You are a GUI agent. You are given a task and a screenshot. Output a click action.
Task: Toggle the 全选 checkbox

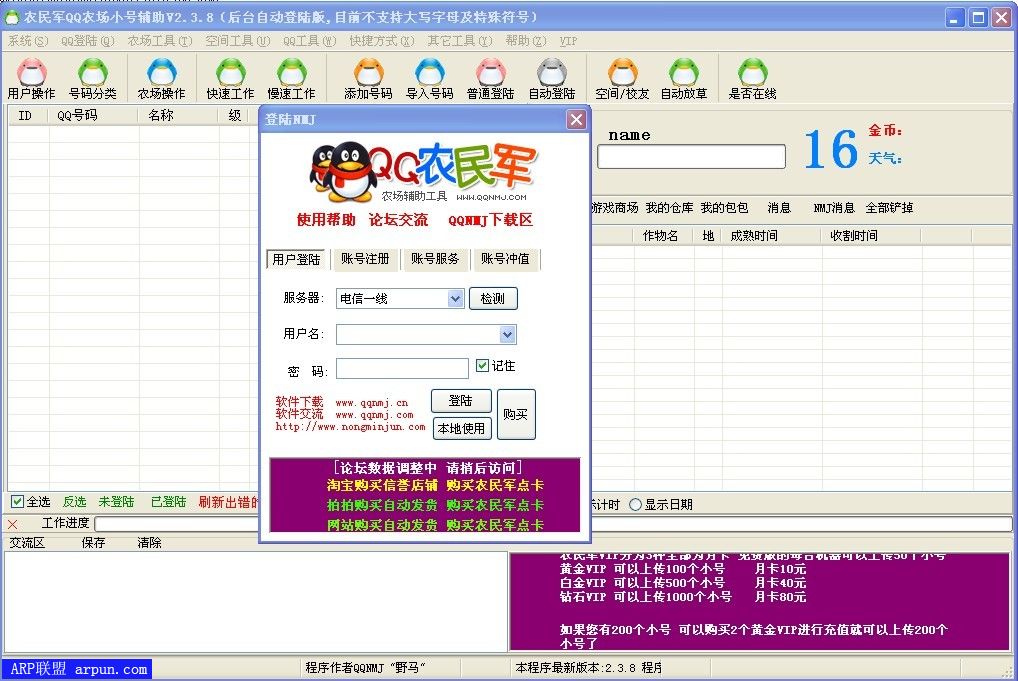coord(18,502)
